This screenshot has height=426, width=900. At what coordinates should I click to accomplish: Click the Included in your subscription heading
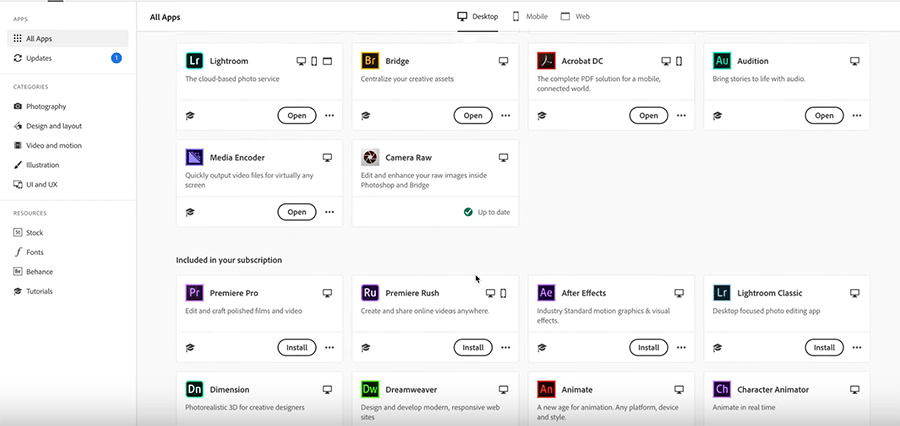[x=229, y=260]
